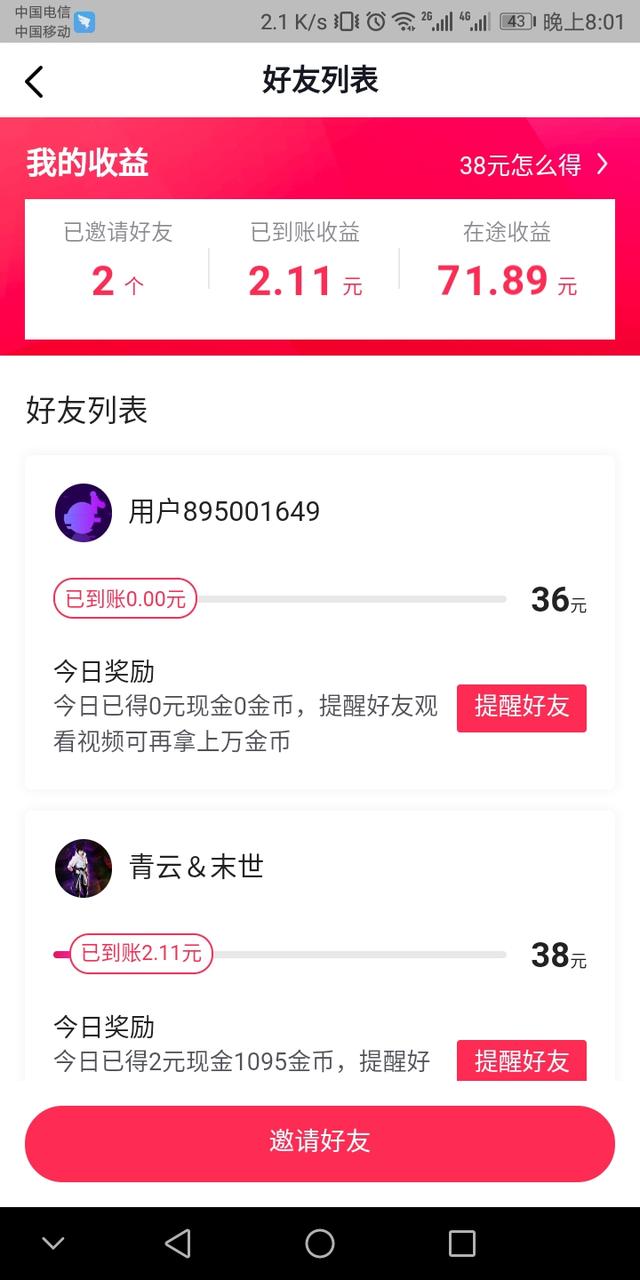
Task: Tap 提醒好友 for 青云&末世
Action: click(521, 1060)
